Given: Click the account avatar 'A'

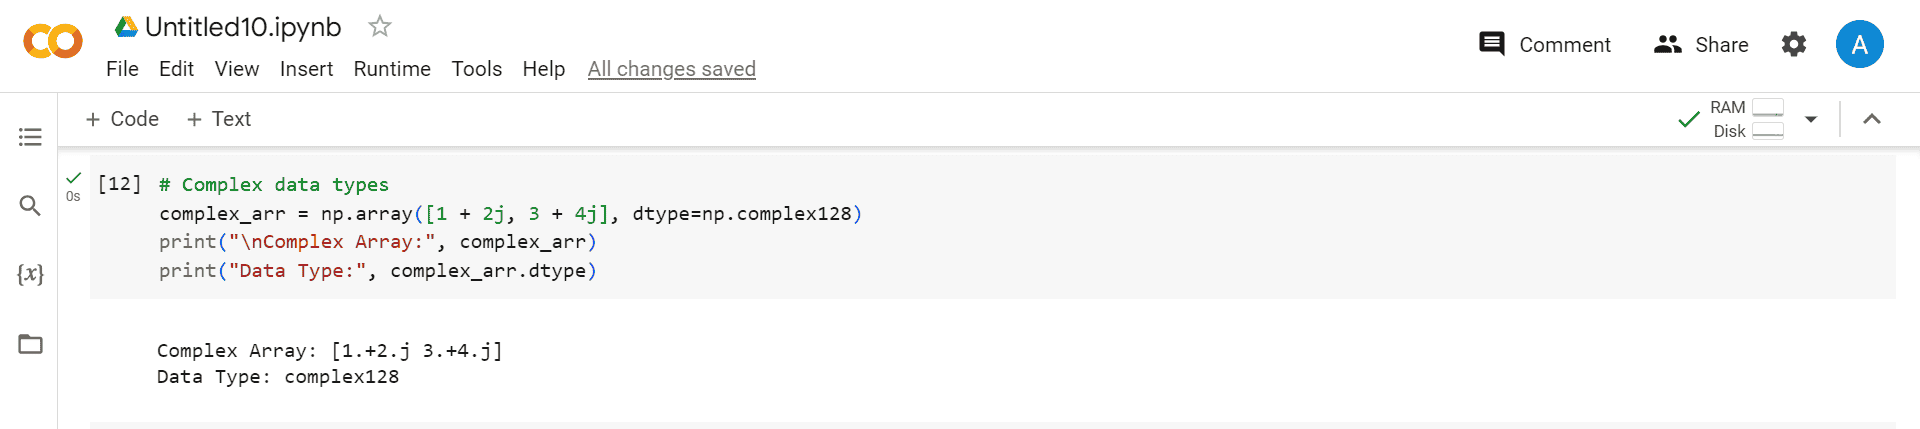Looking at the screenshot, I should 1859,45.
